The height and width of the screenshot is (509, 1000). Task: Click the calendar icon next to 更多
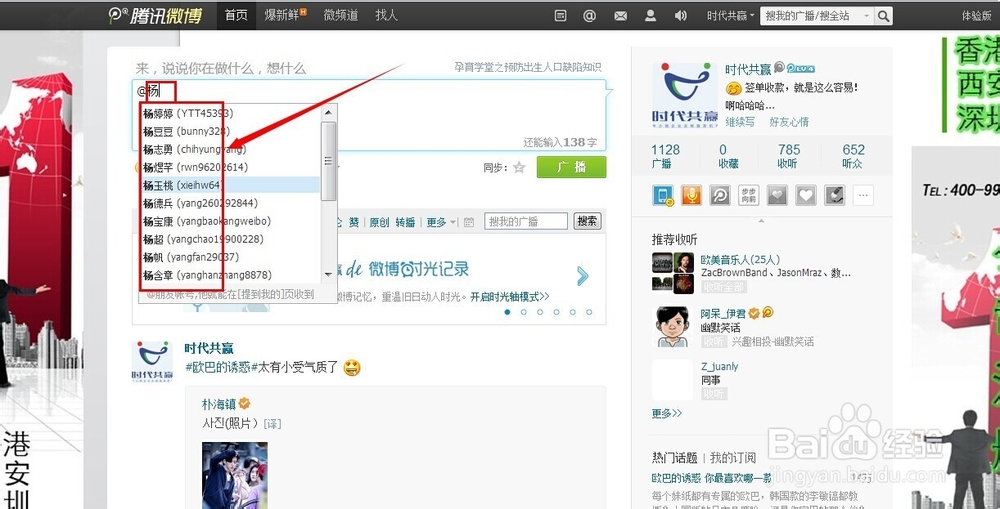tap(469, 222)
